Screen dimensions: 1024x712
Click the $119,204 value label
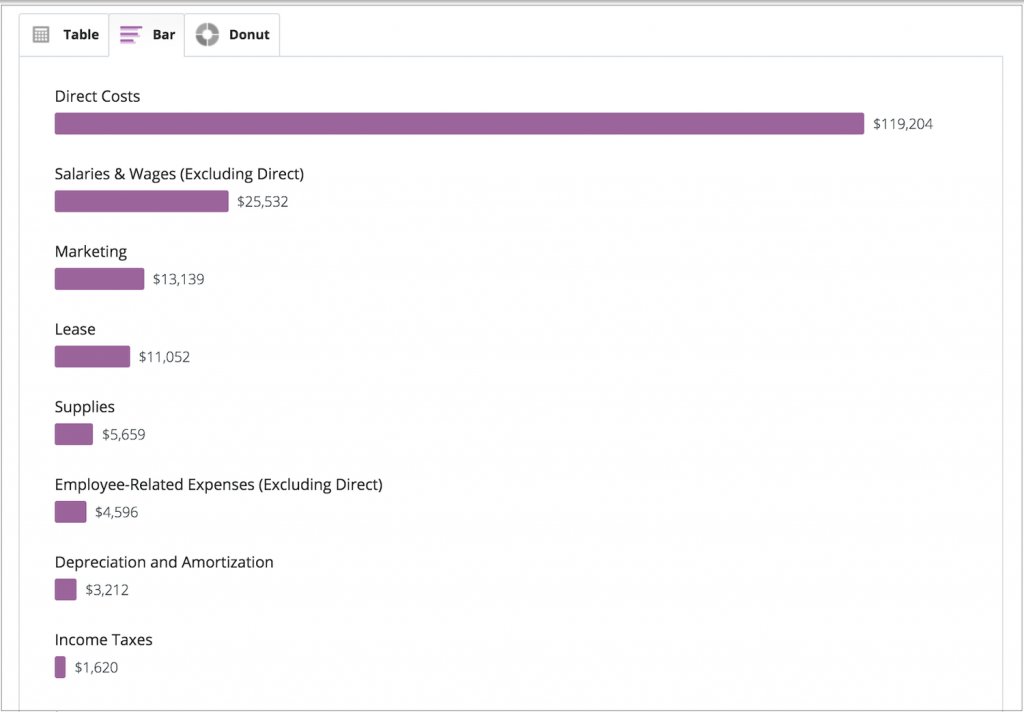click(x=903, y=123)
